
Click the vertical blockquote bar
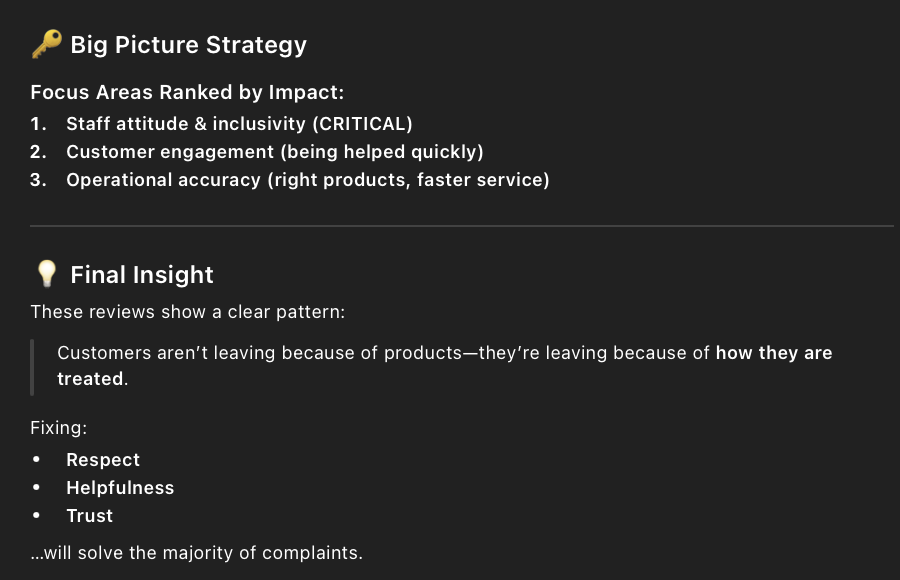point(32,366)
